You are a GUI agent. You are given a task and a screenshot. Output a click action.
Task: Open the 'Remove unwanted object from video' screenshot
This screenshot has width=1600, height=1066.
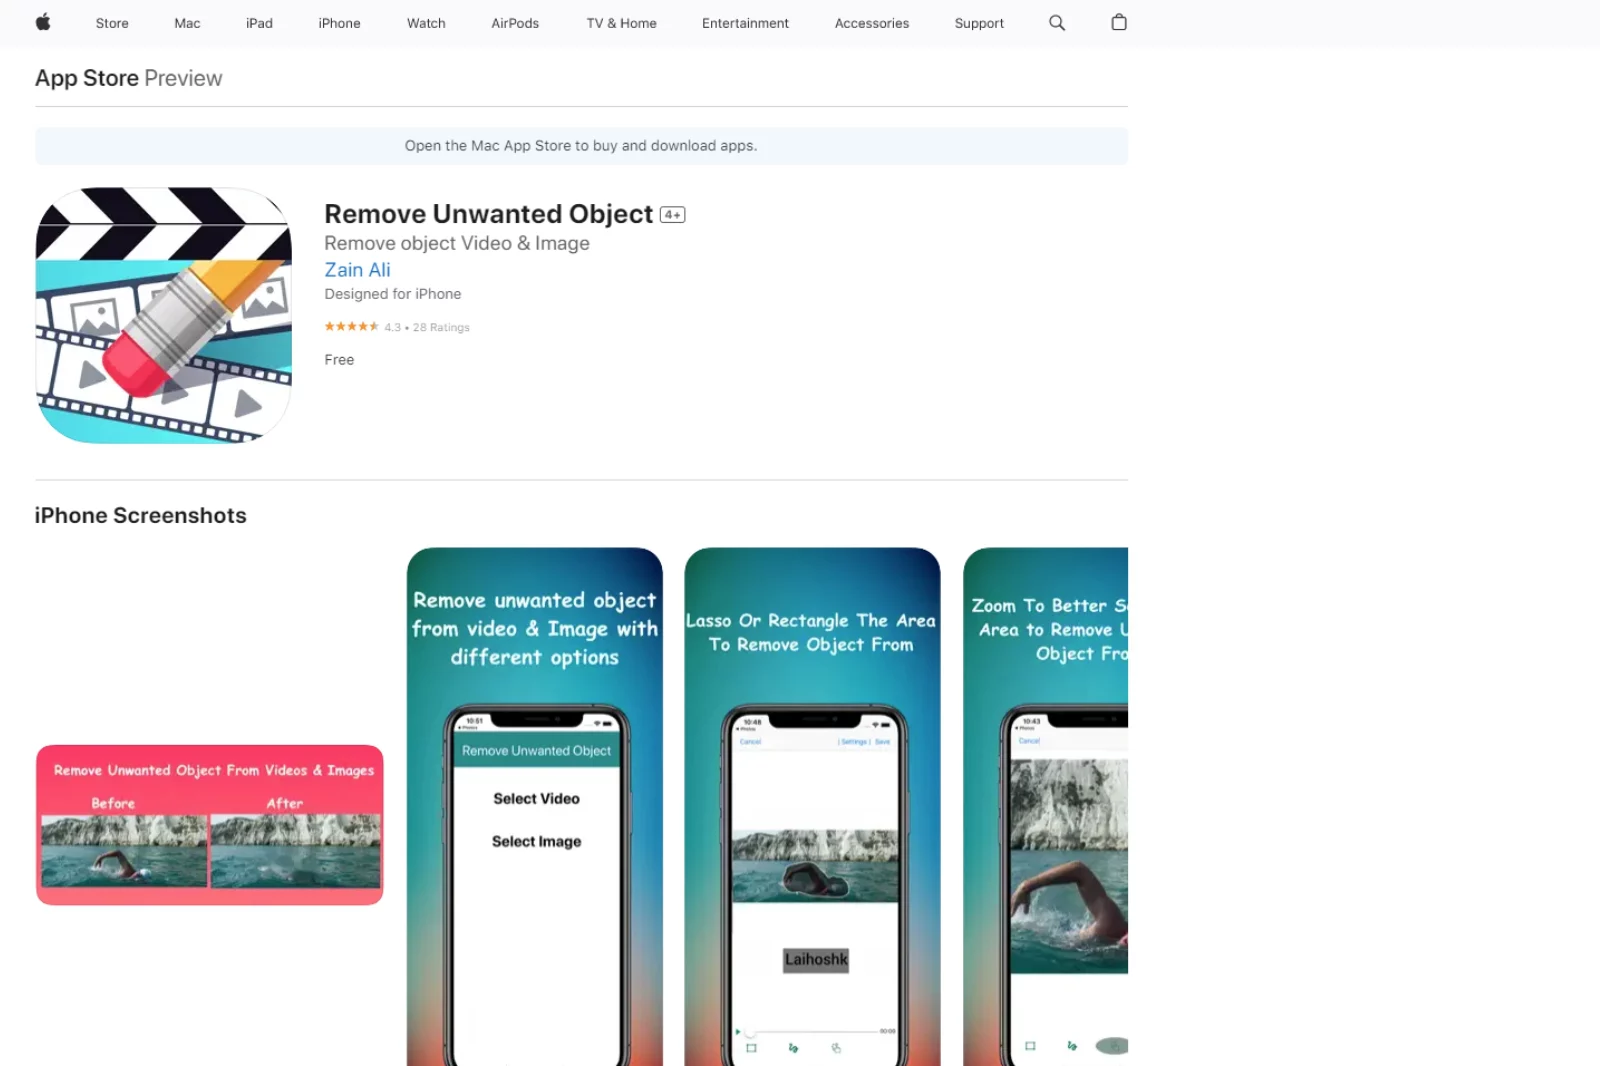coord(535,806)
